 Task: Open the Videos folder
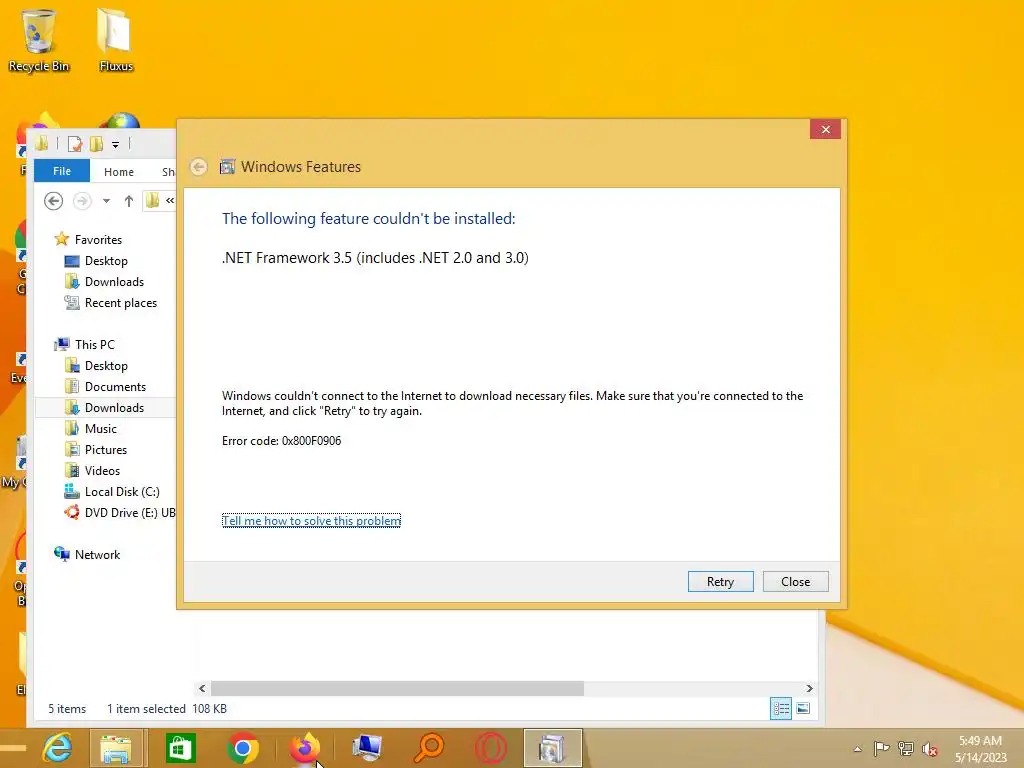pyautogui.click(x=102, y=470)
